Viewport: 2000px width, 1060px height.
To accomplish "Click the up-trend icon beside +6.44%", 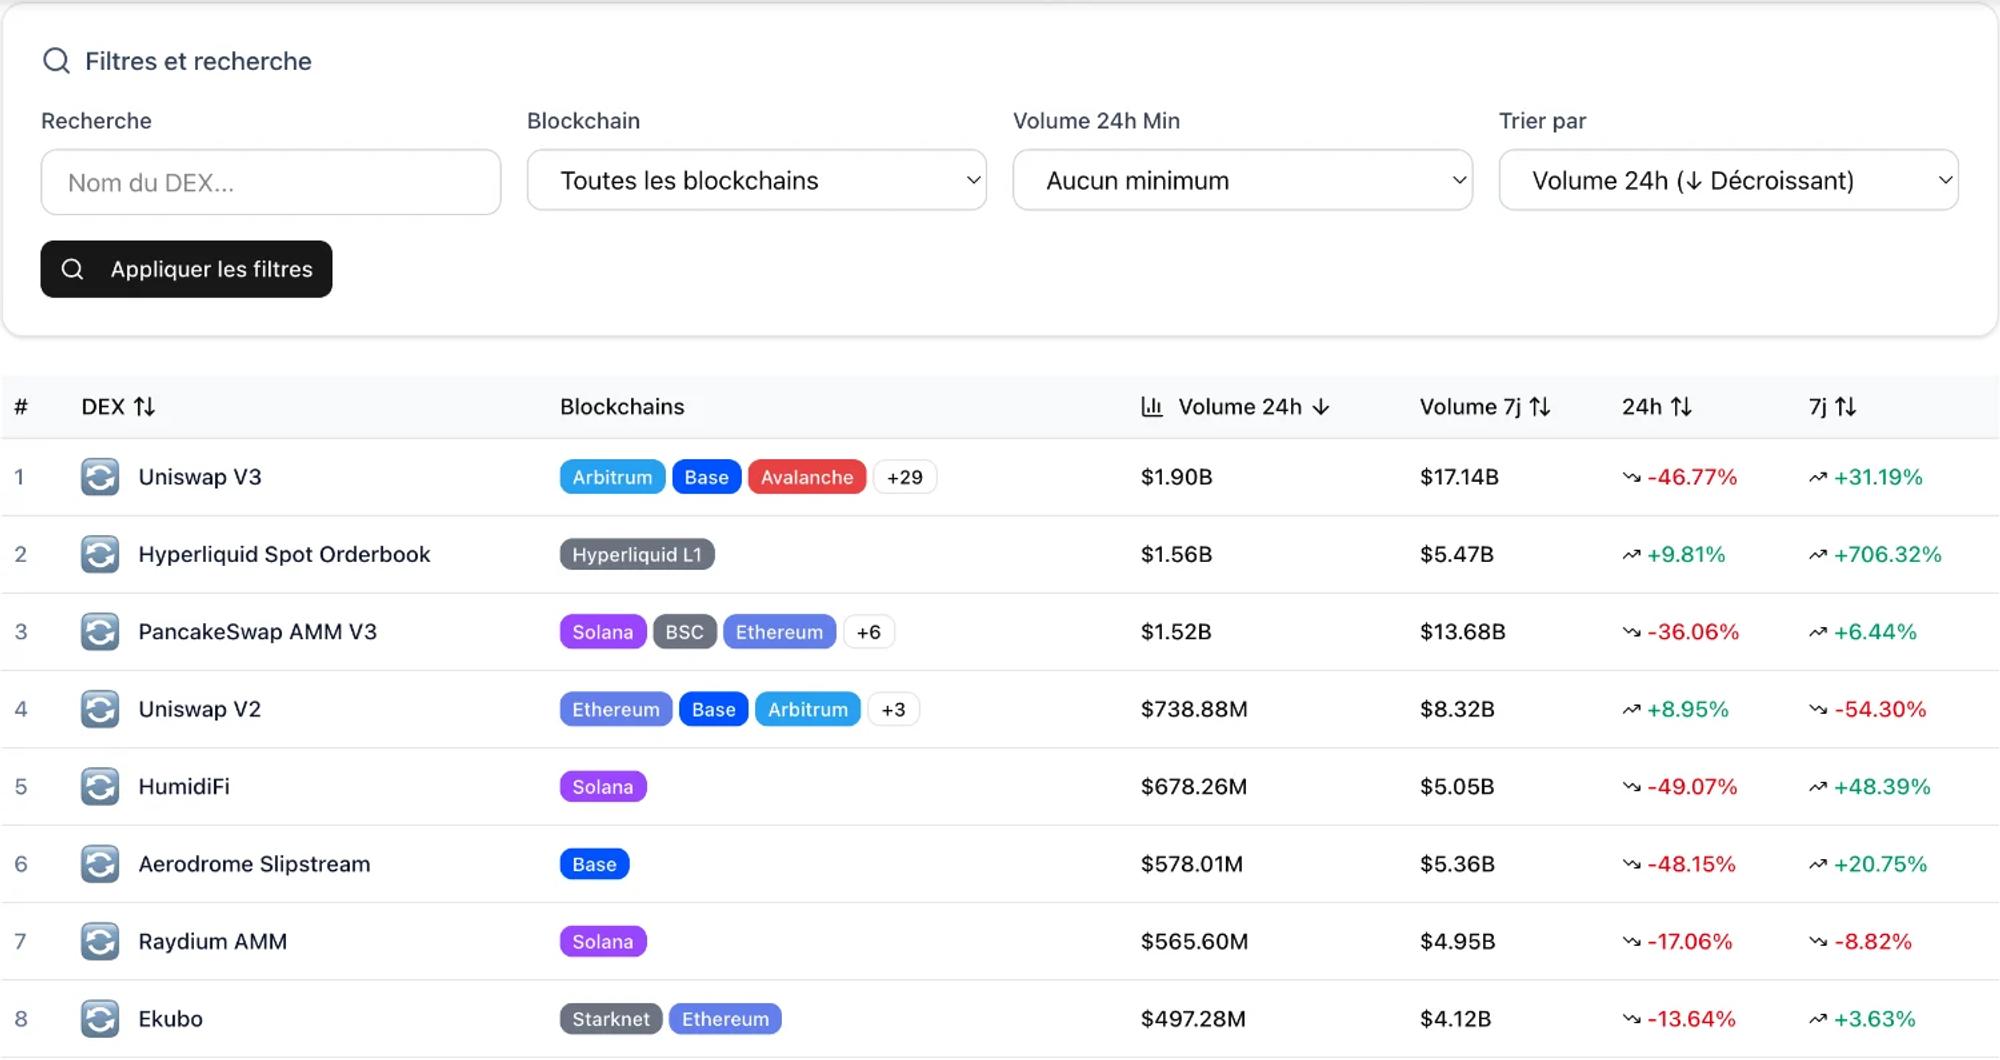I will pos(1818,633).
